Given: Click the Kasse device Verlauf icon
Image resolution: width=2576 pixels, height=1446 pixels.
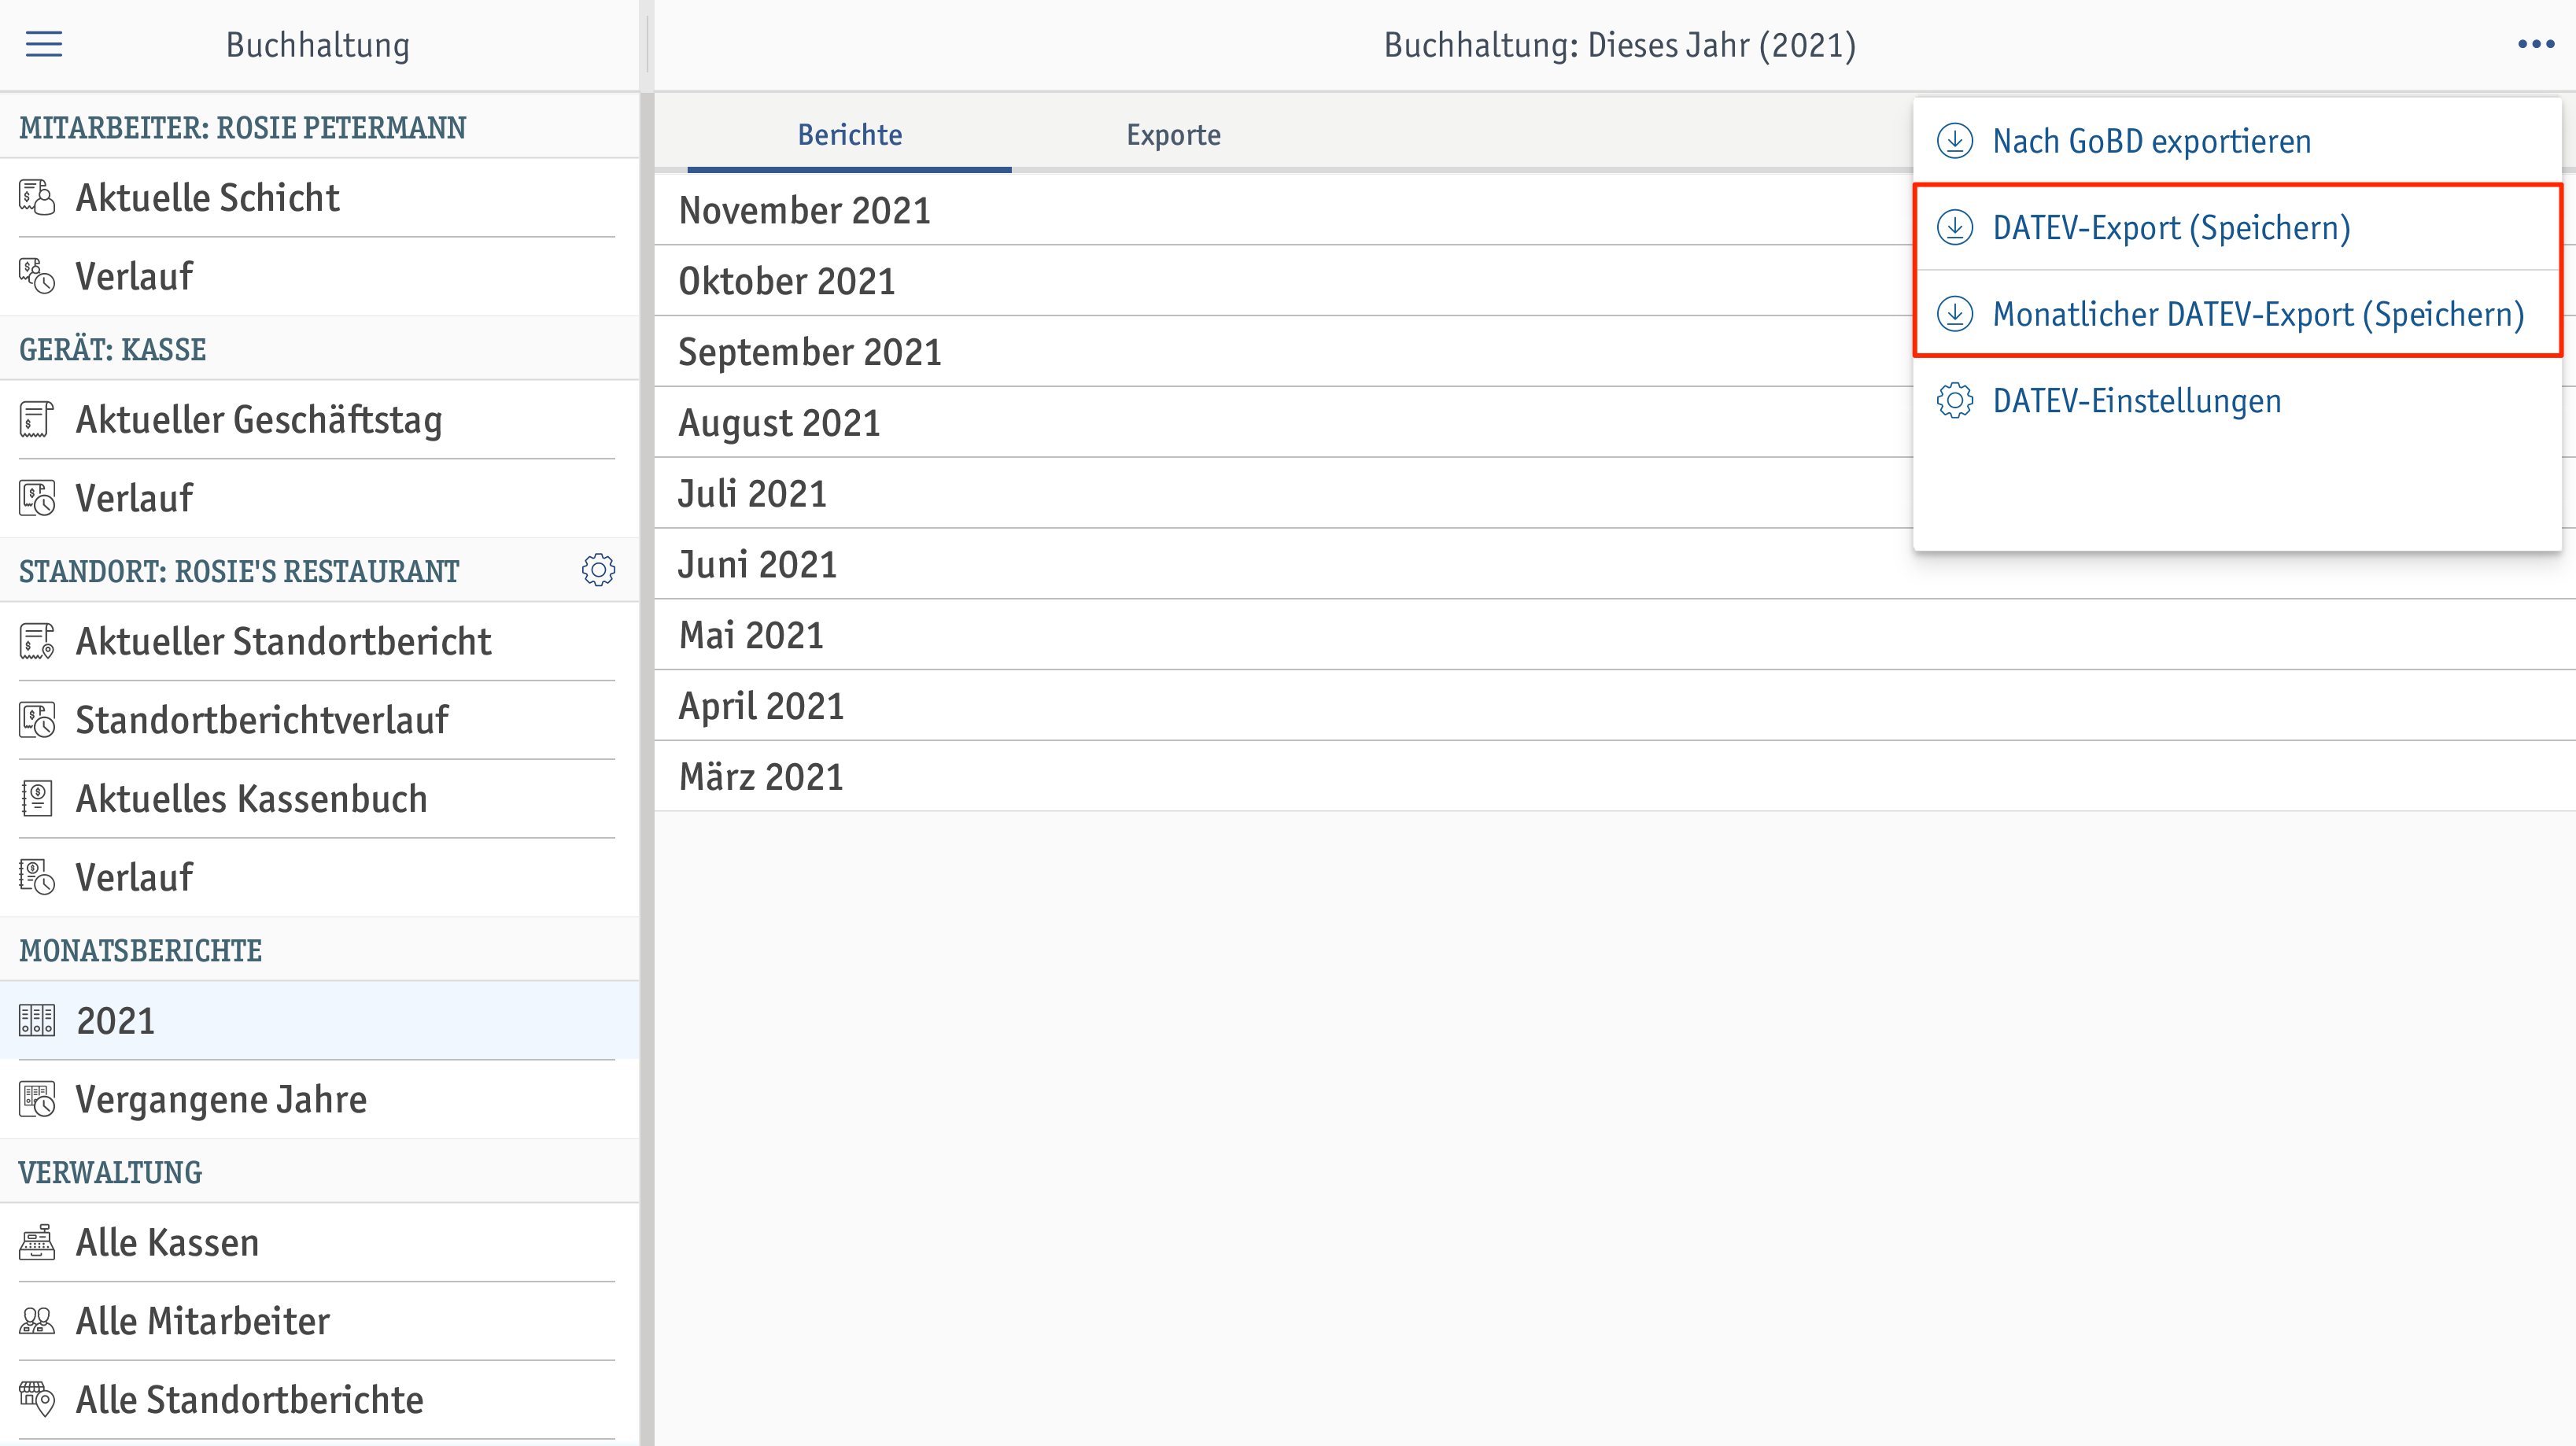Looking at the screenshot, I should [x=37, y=498].
